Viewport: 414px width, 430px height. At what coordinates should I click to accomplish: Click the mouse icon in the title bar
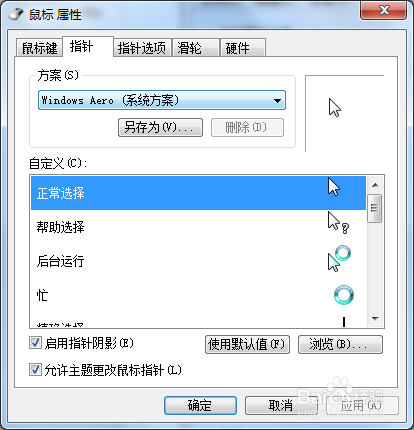click(16, 14)
